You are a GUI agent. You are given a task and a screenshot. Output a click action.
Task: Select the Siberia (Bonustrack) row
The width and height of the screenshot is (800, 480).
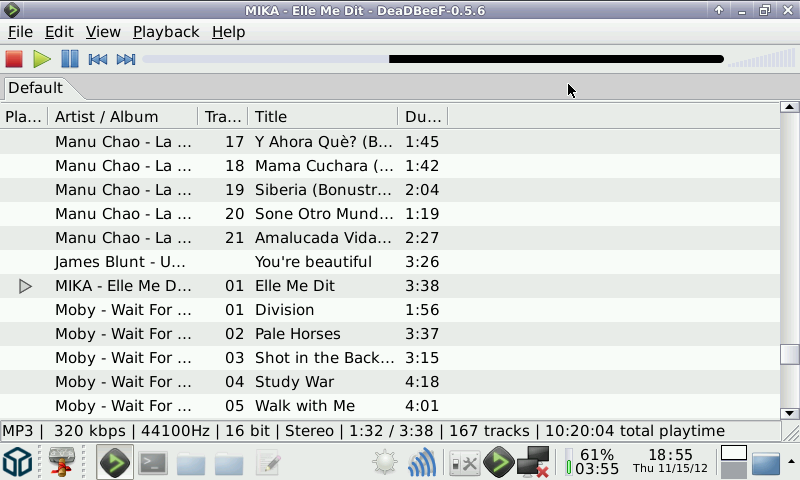390,190
